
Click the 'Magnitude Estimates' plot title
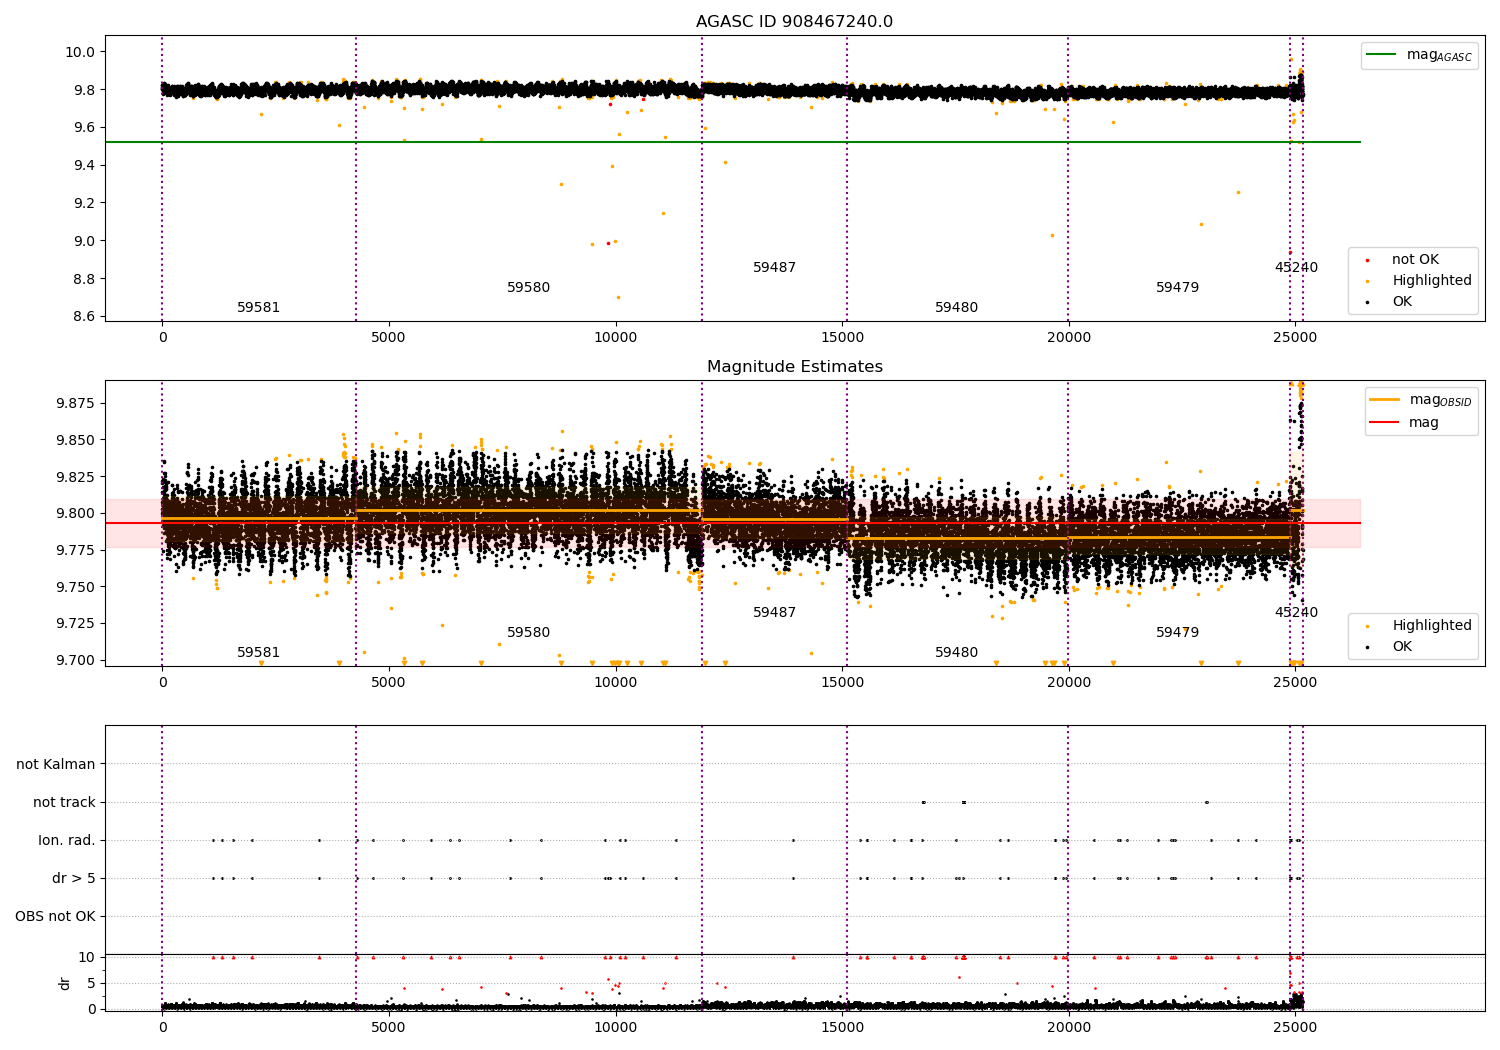click(794, 367)
